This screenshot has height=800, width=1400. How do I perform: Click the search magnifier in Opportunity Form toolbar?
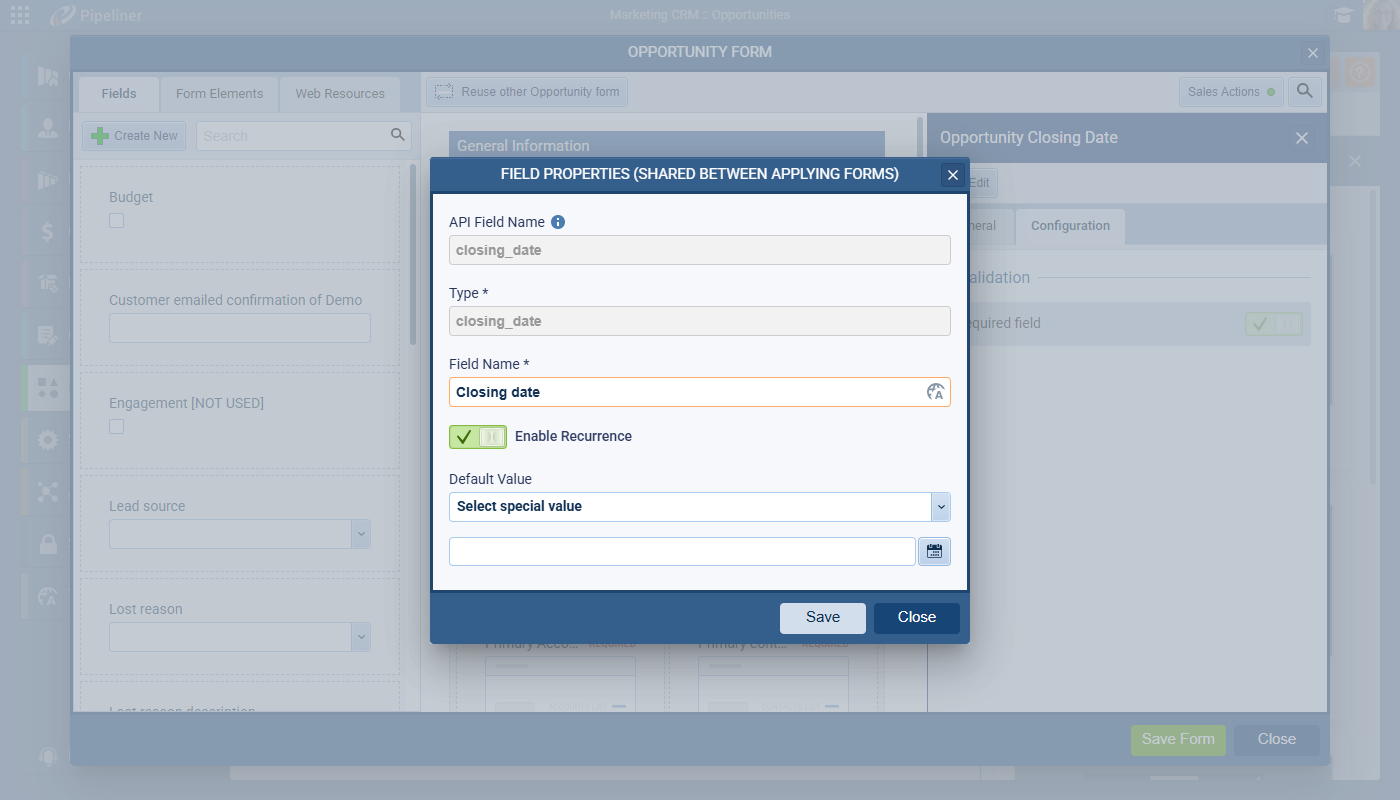click(1304, 92)
